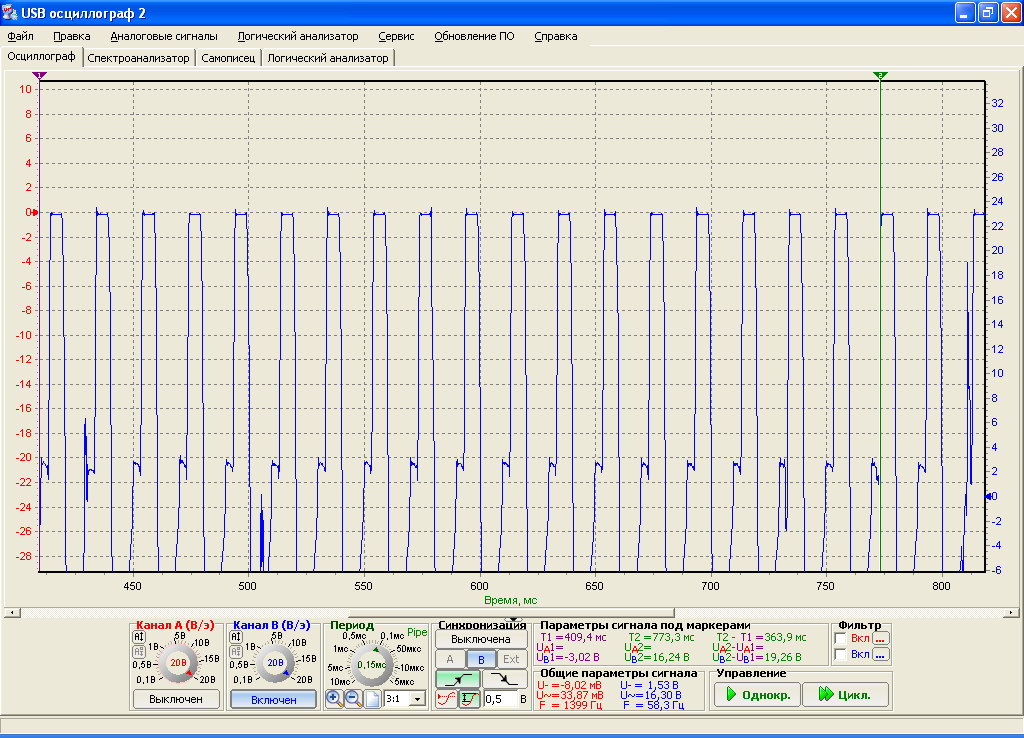Click green marker 2 handle above graph
1024x738 pixels.
pyautogui.click(x=880, y=76)
